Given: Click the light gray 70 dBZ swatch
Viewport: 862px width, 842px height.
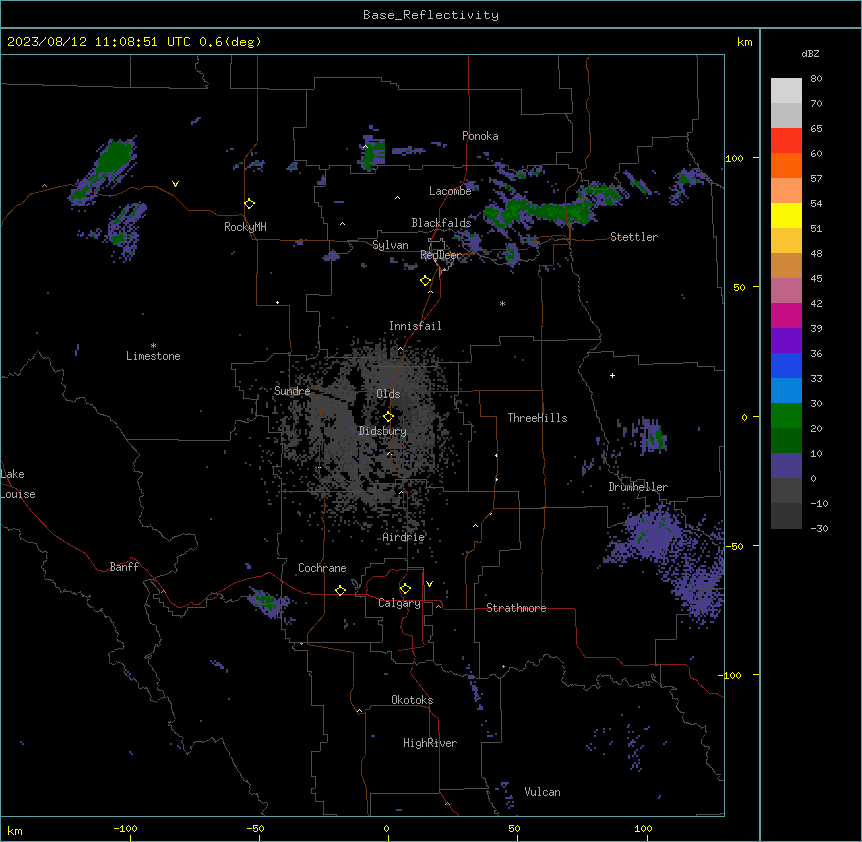Looking at the screenshot, I should coord(786,115).
